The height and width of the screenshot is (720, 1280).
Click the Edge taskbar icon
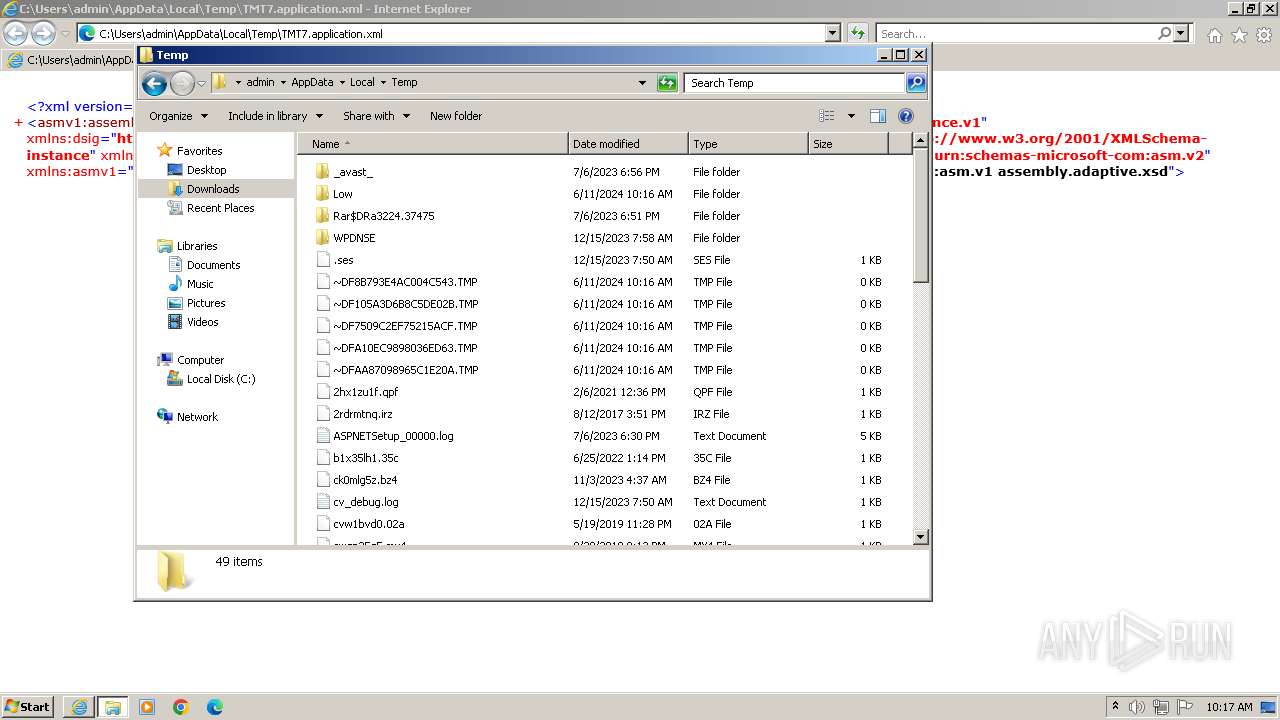point(215,707)
